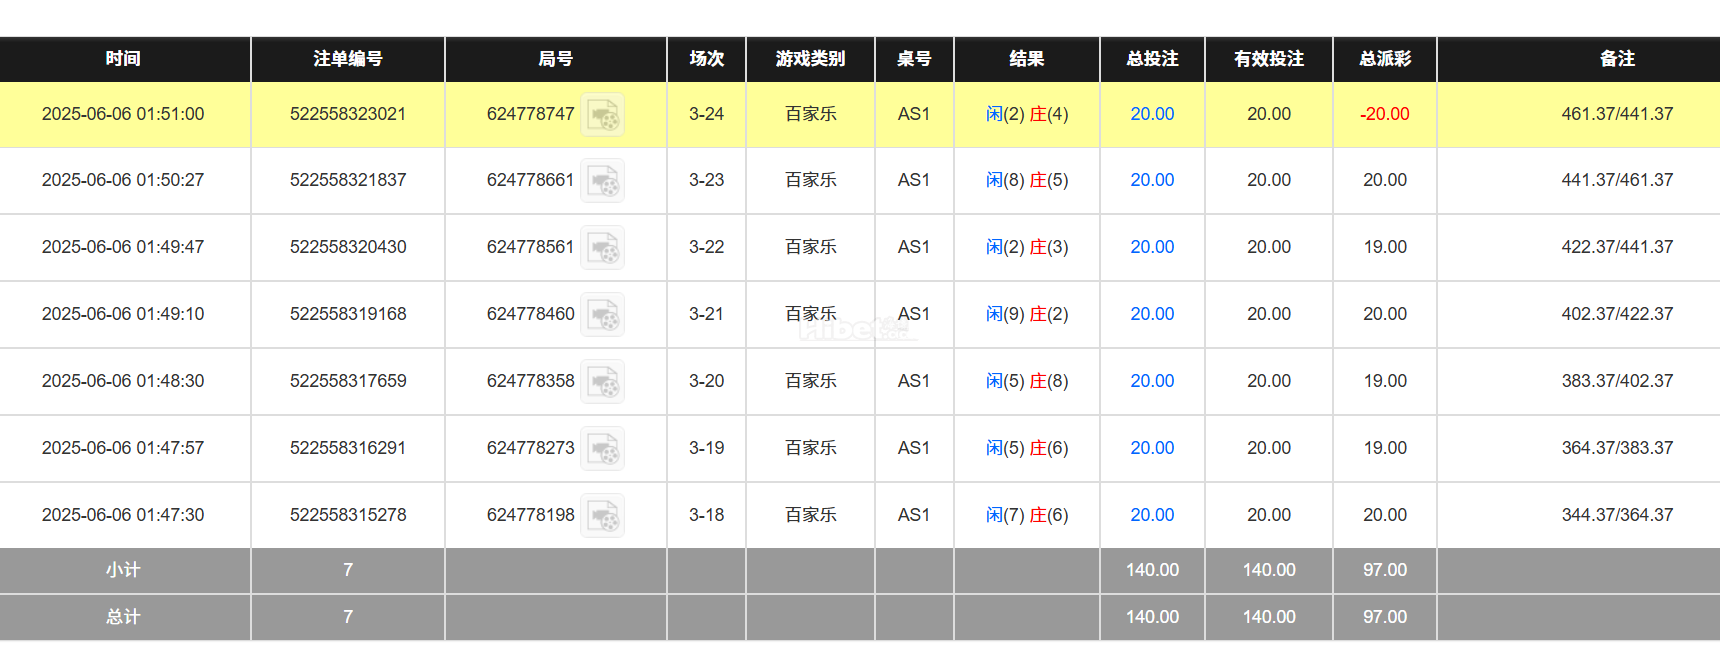
Task: Click total bet link for round 3-18
Action: coord(1152,515)
